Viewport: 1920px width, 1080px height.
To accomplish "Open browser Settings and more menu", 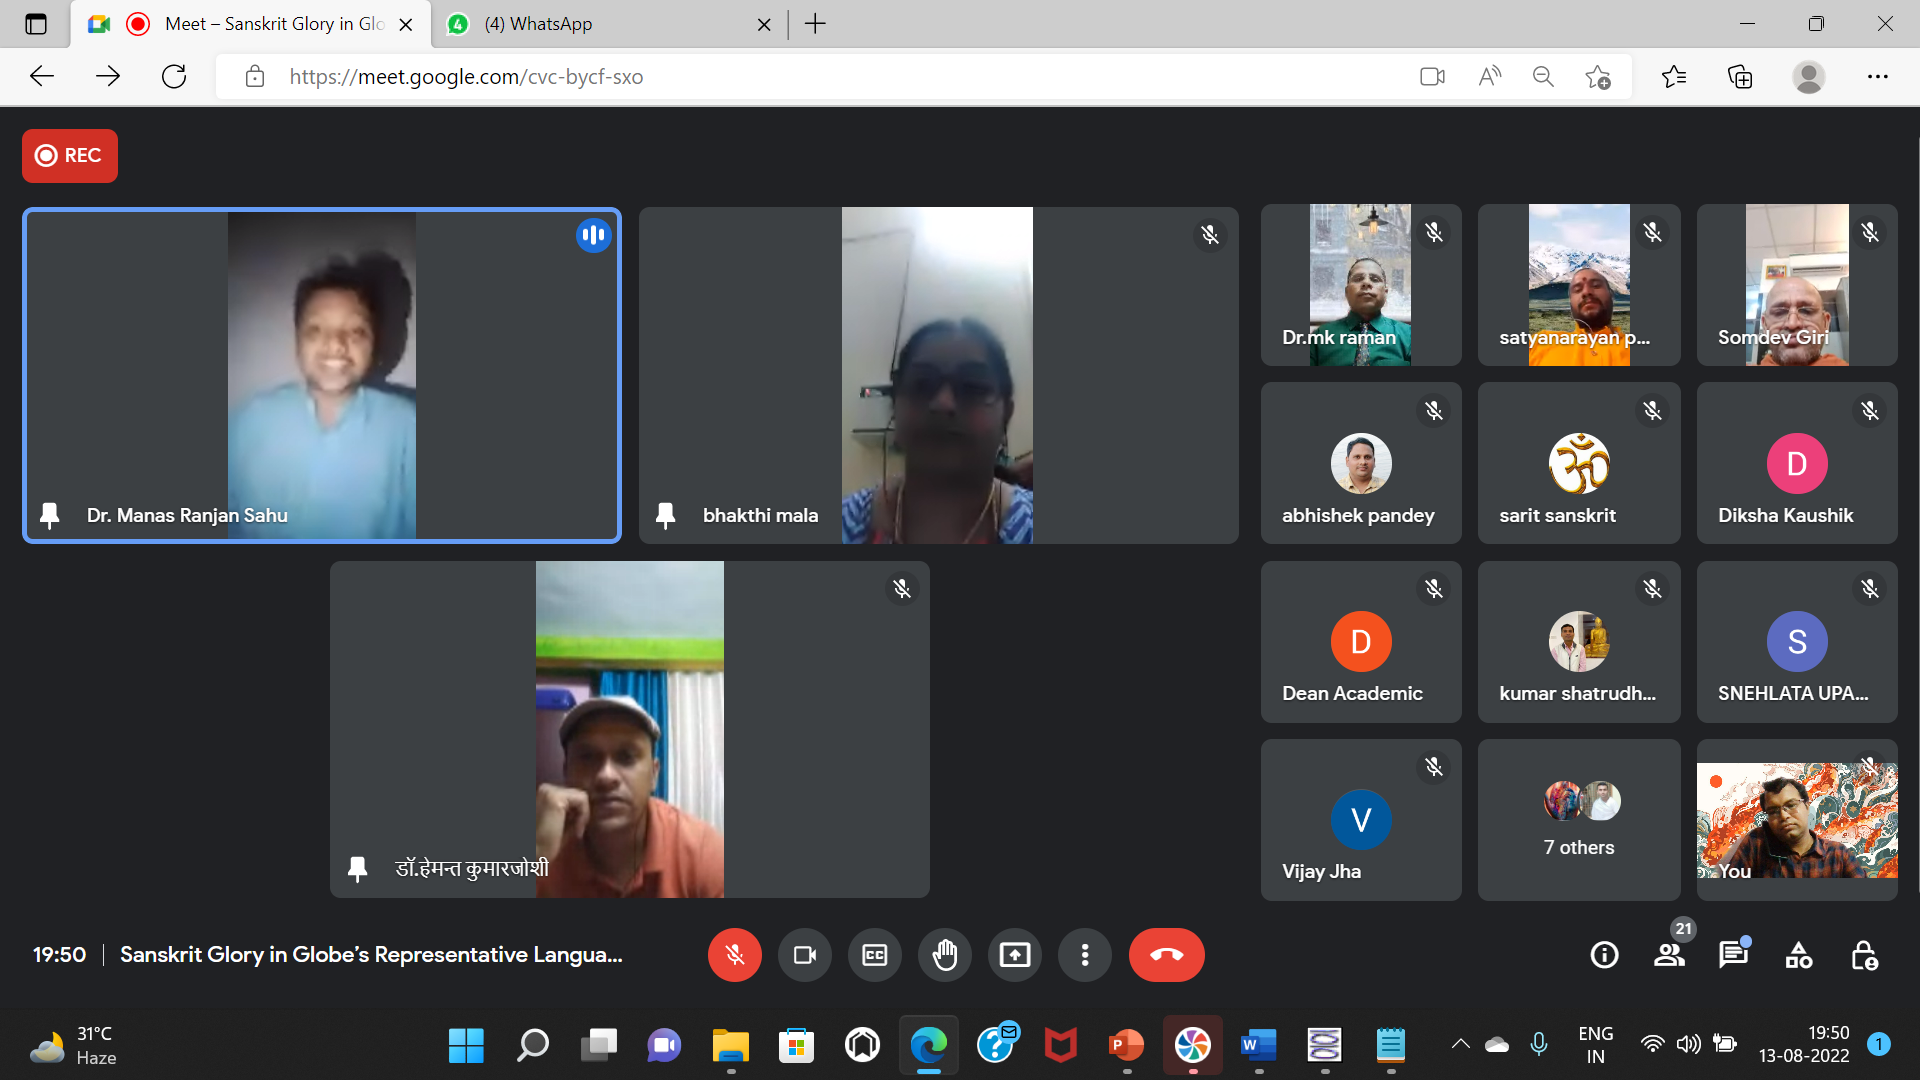I will click(1877, 77).
